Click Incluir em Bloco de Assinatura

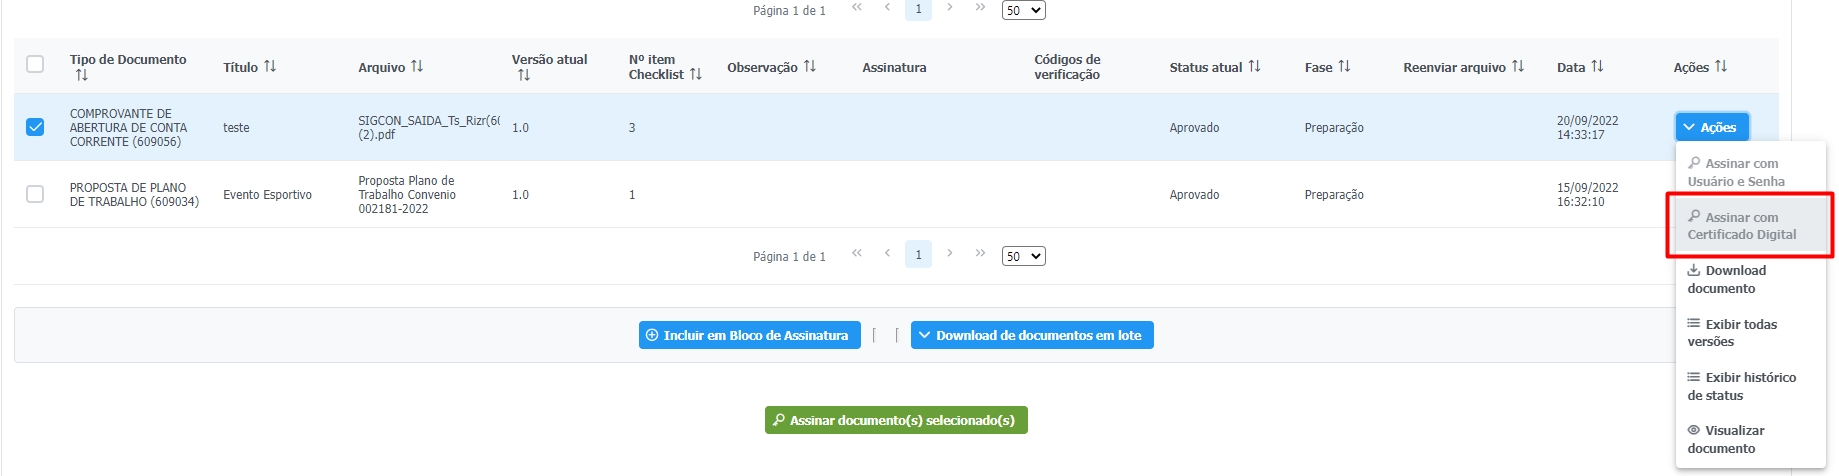(x=746, y=336)
